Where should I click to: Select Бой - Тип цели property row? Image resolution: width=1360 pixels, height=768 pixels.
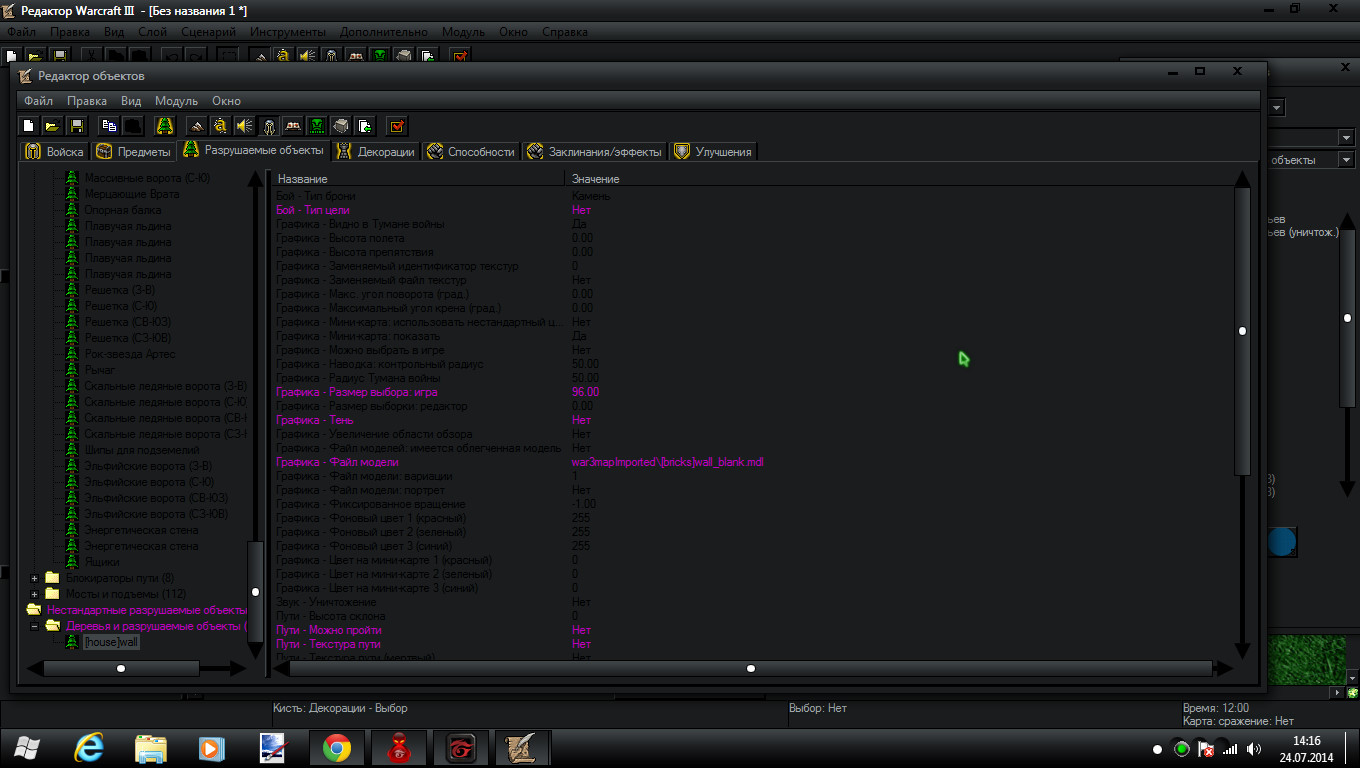(752, 210)
